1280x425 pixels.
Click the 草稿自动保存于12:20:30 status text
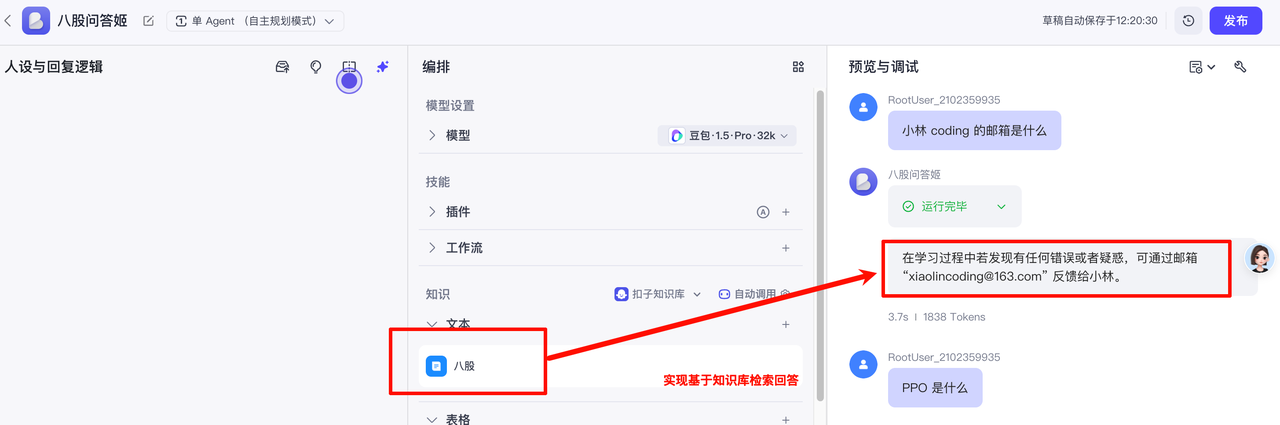(1099, 20)
